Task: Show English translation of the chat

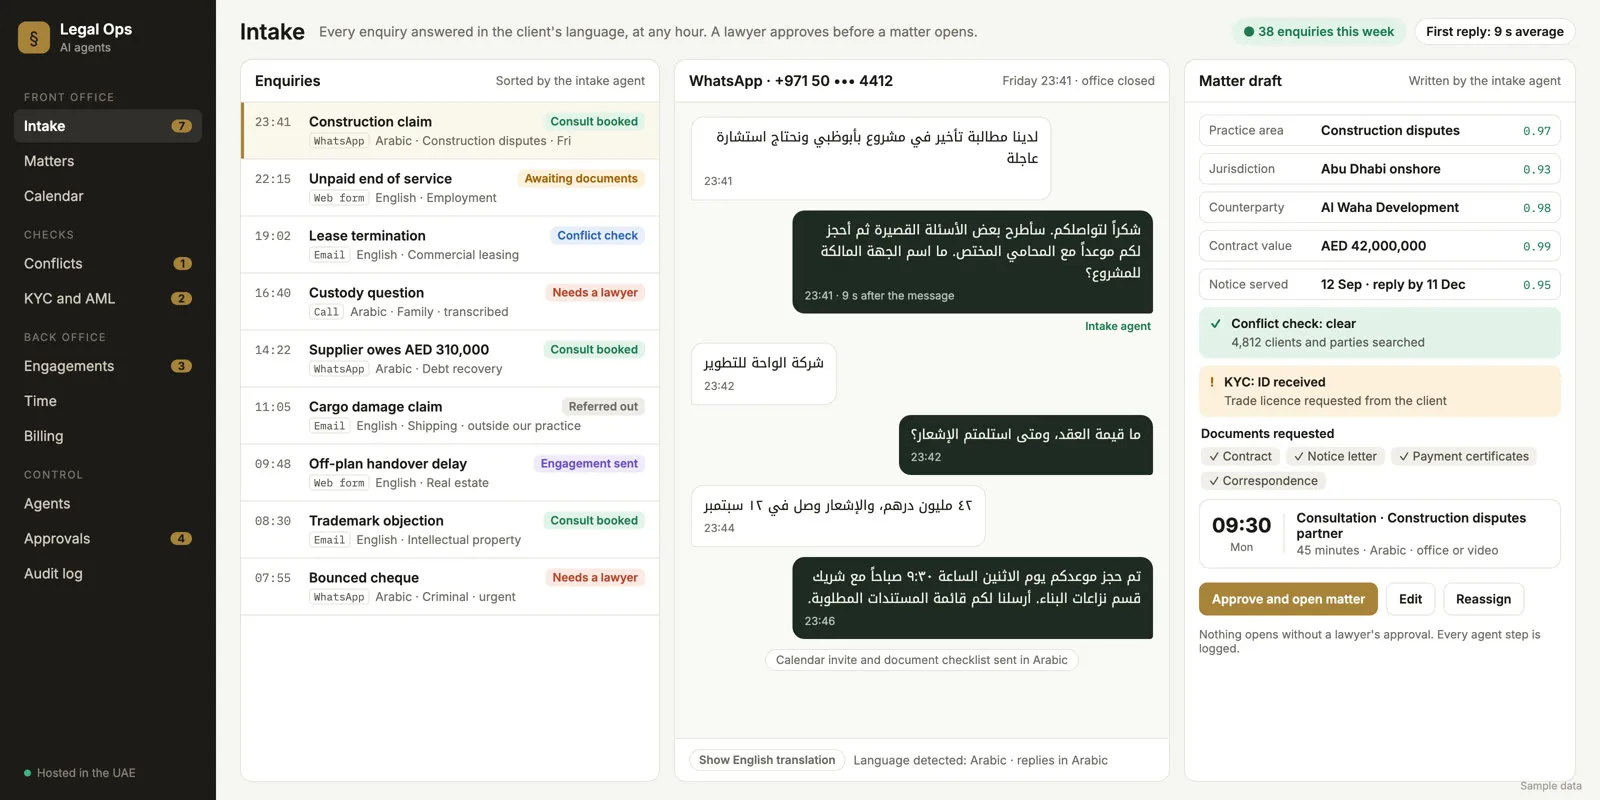Action: click(767, 760)
